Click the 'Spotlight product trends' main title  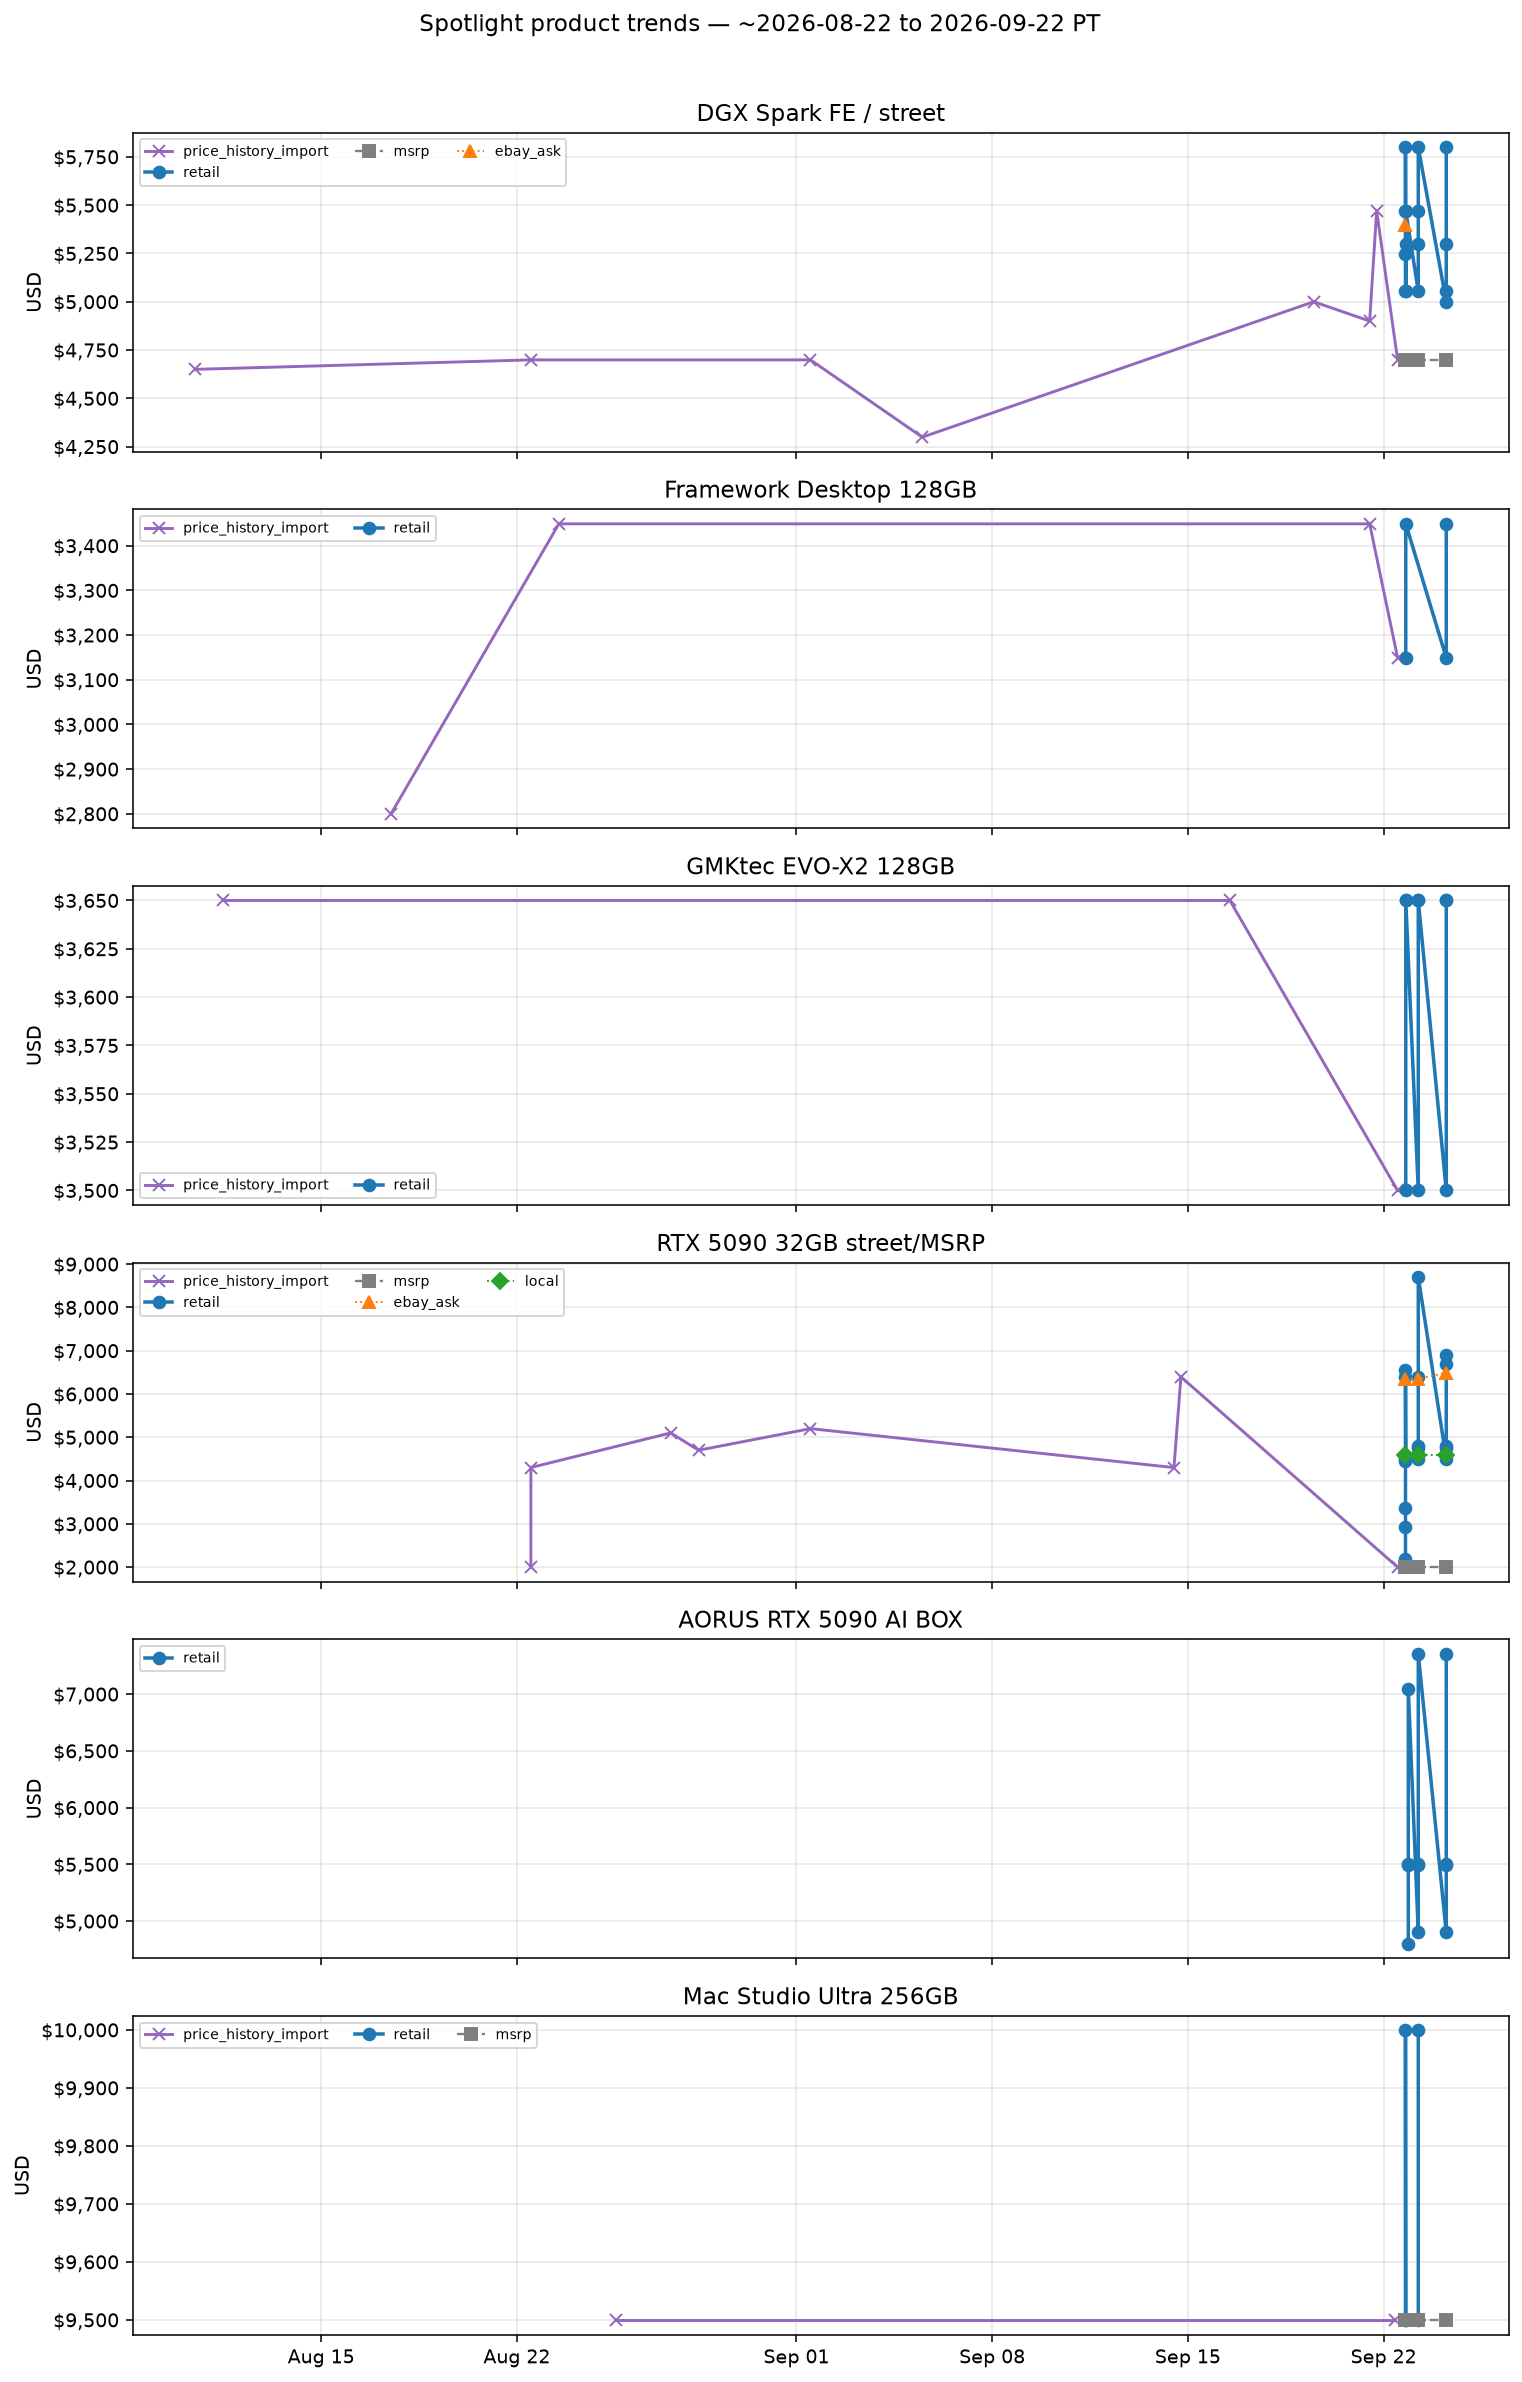760,24
